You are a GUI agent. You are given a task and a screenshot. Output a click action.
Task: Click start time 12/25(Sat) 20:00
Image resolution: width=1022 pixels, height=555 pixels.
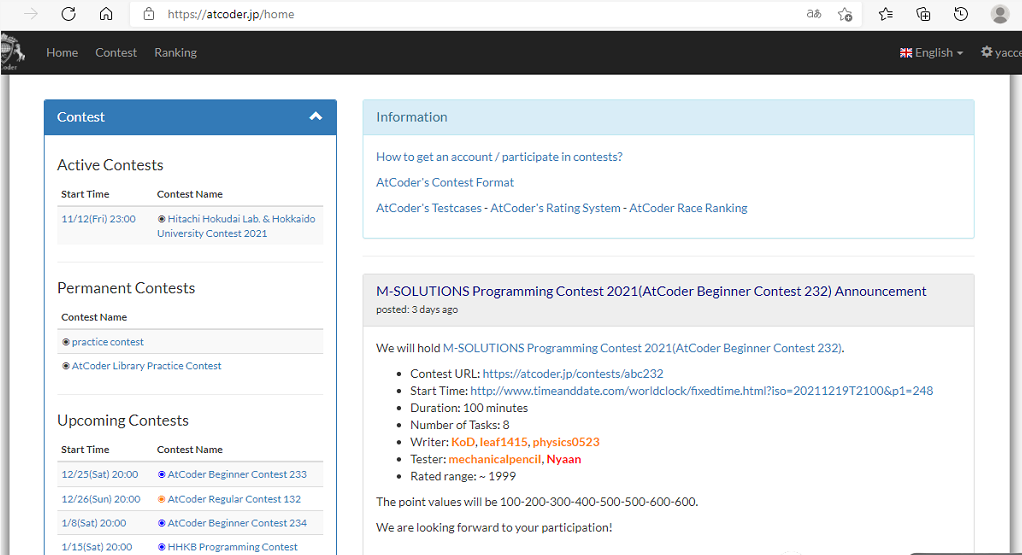(100, 474)
